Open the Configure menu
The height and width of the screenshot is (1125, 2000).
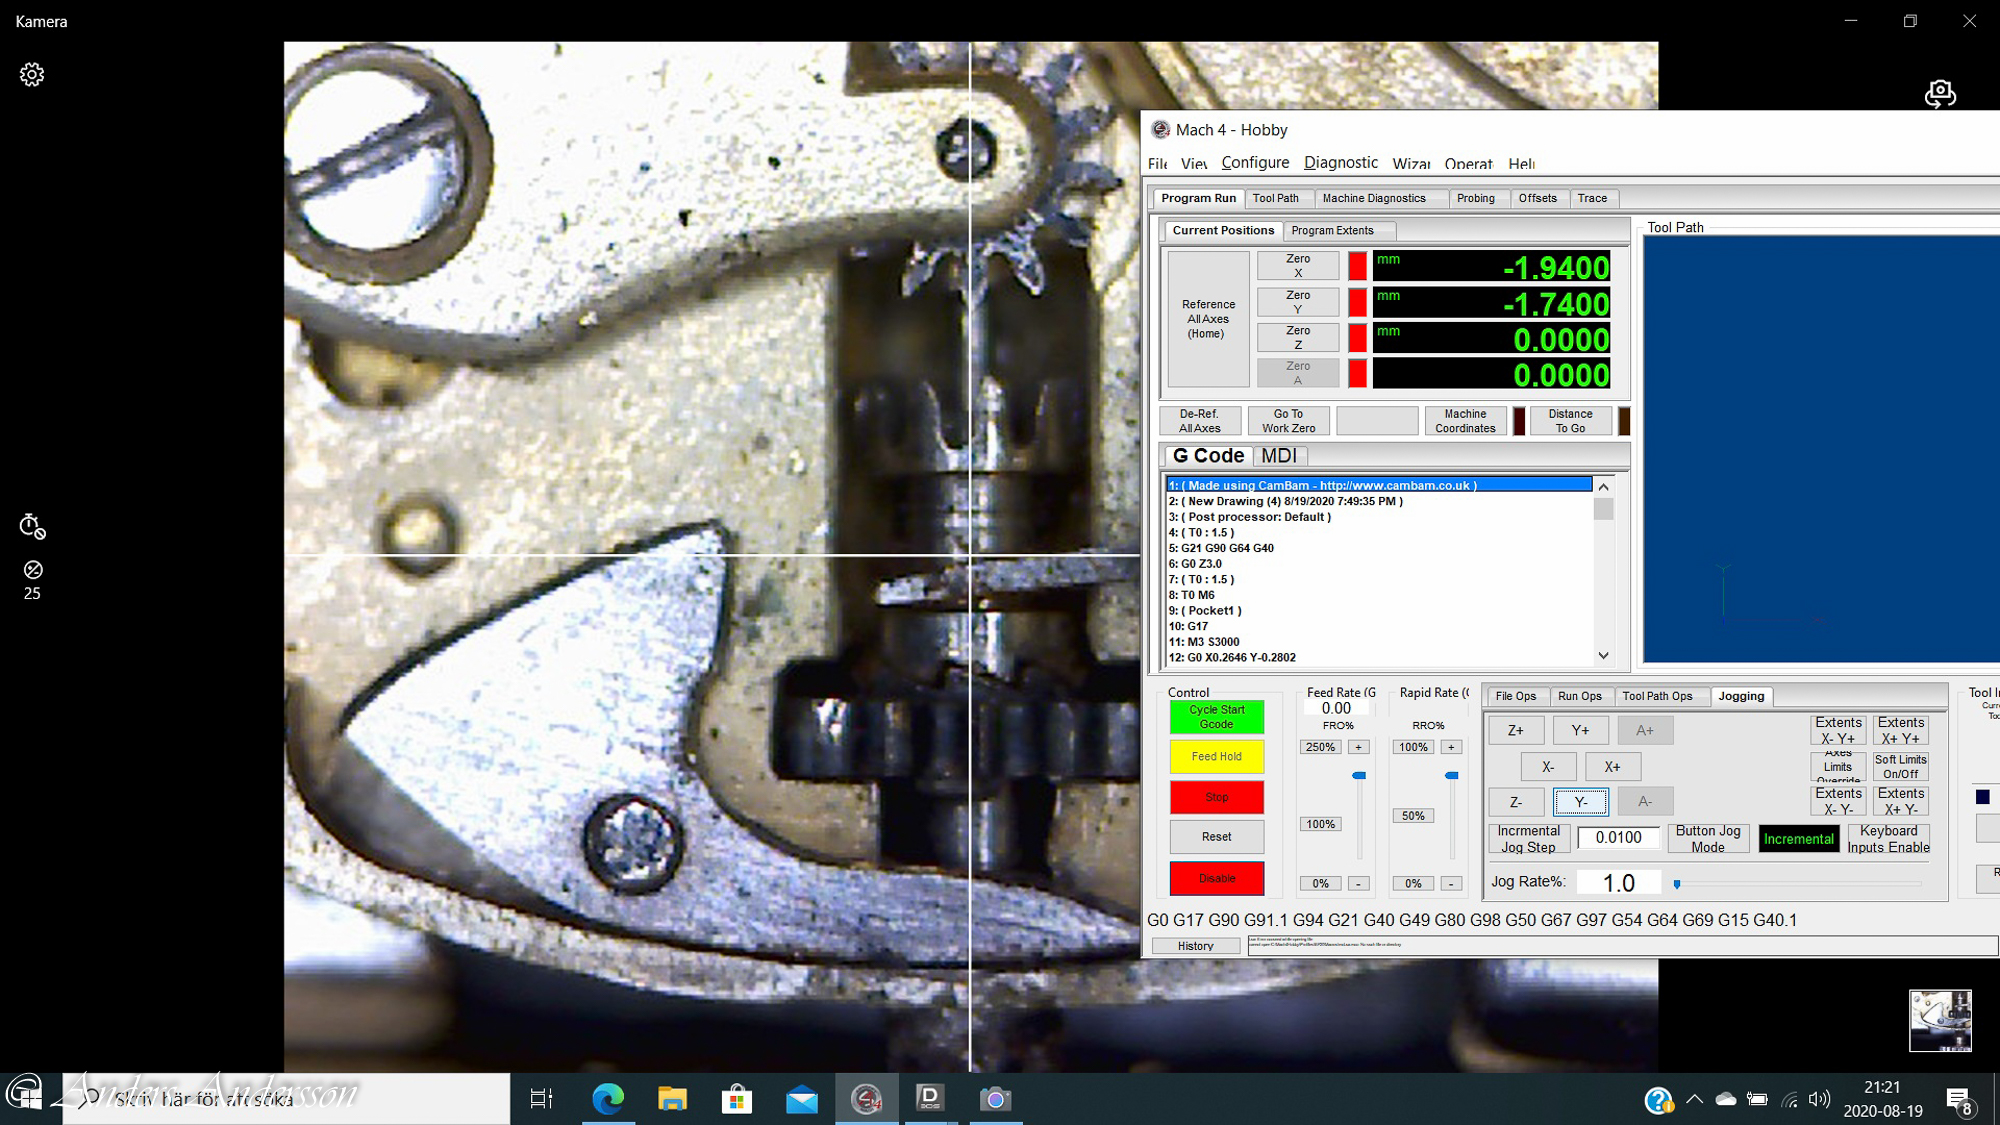(1255, 163)
